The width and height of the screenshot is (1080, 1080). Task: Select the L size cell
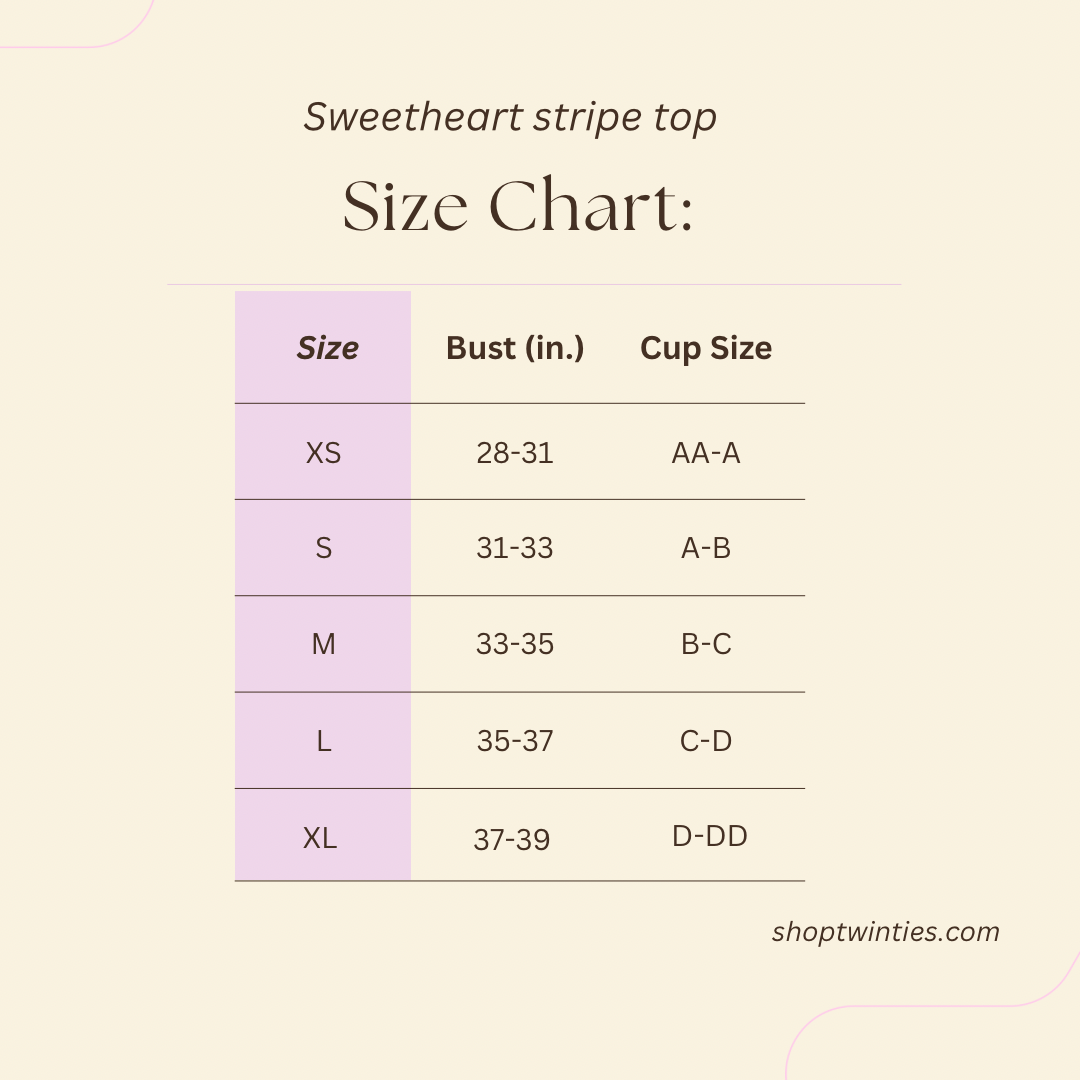(x=323, y=741)
